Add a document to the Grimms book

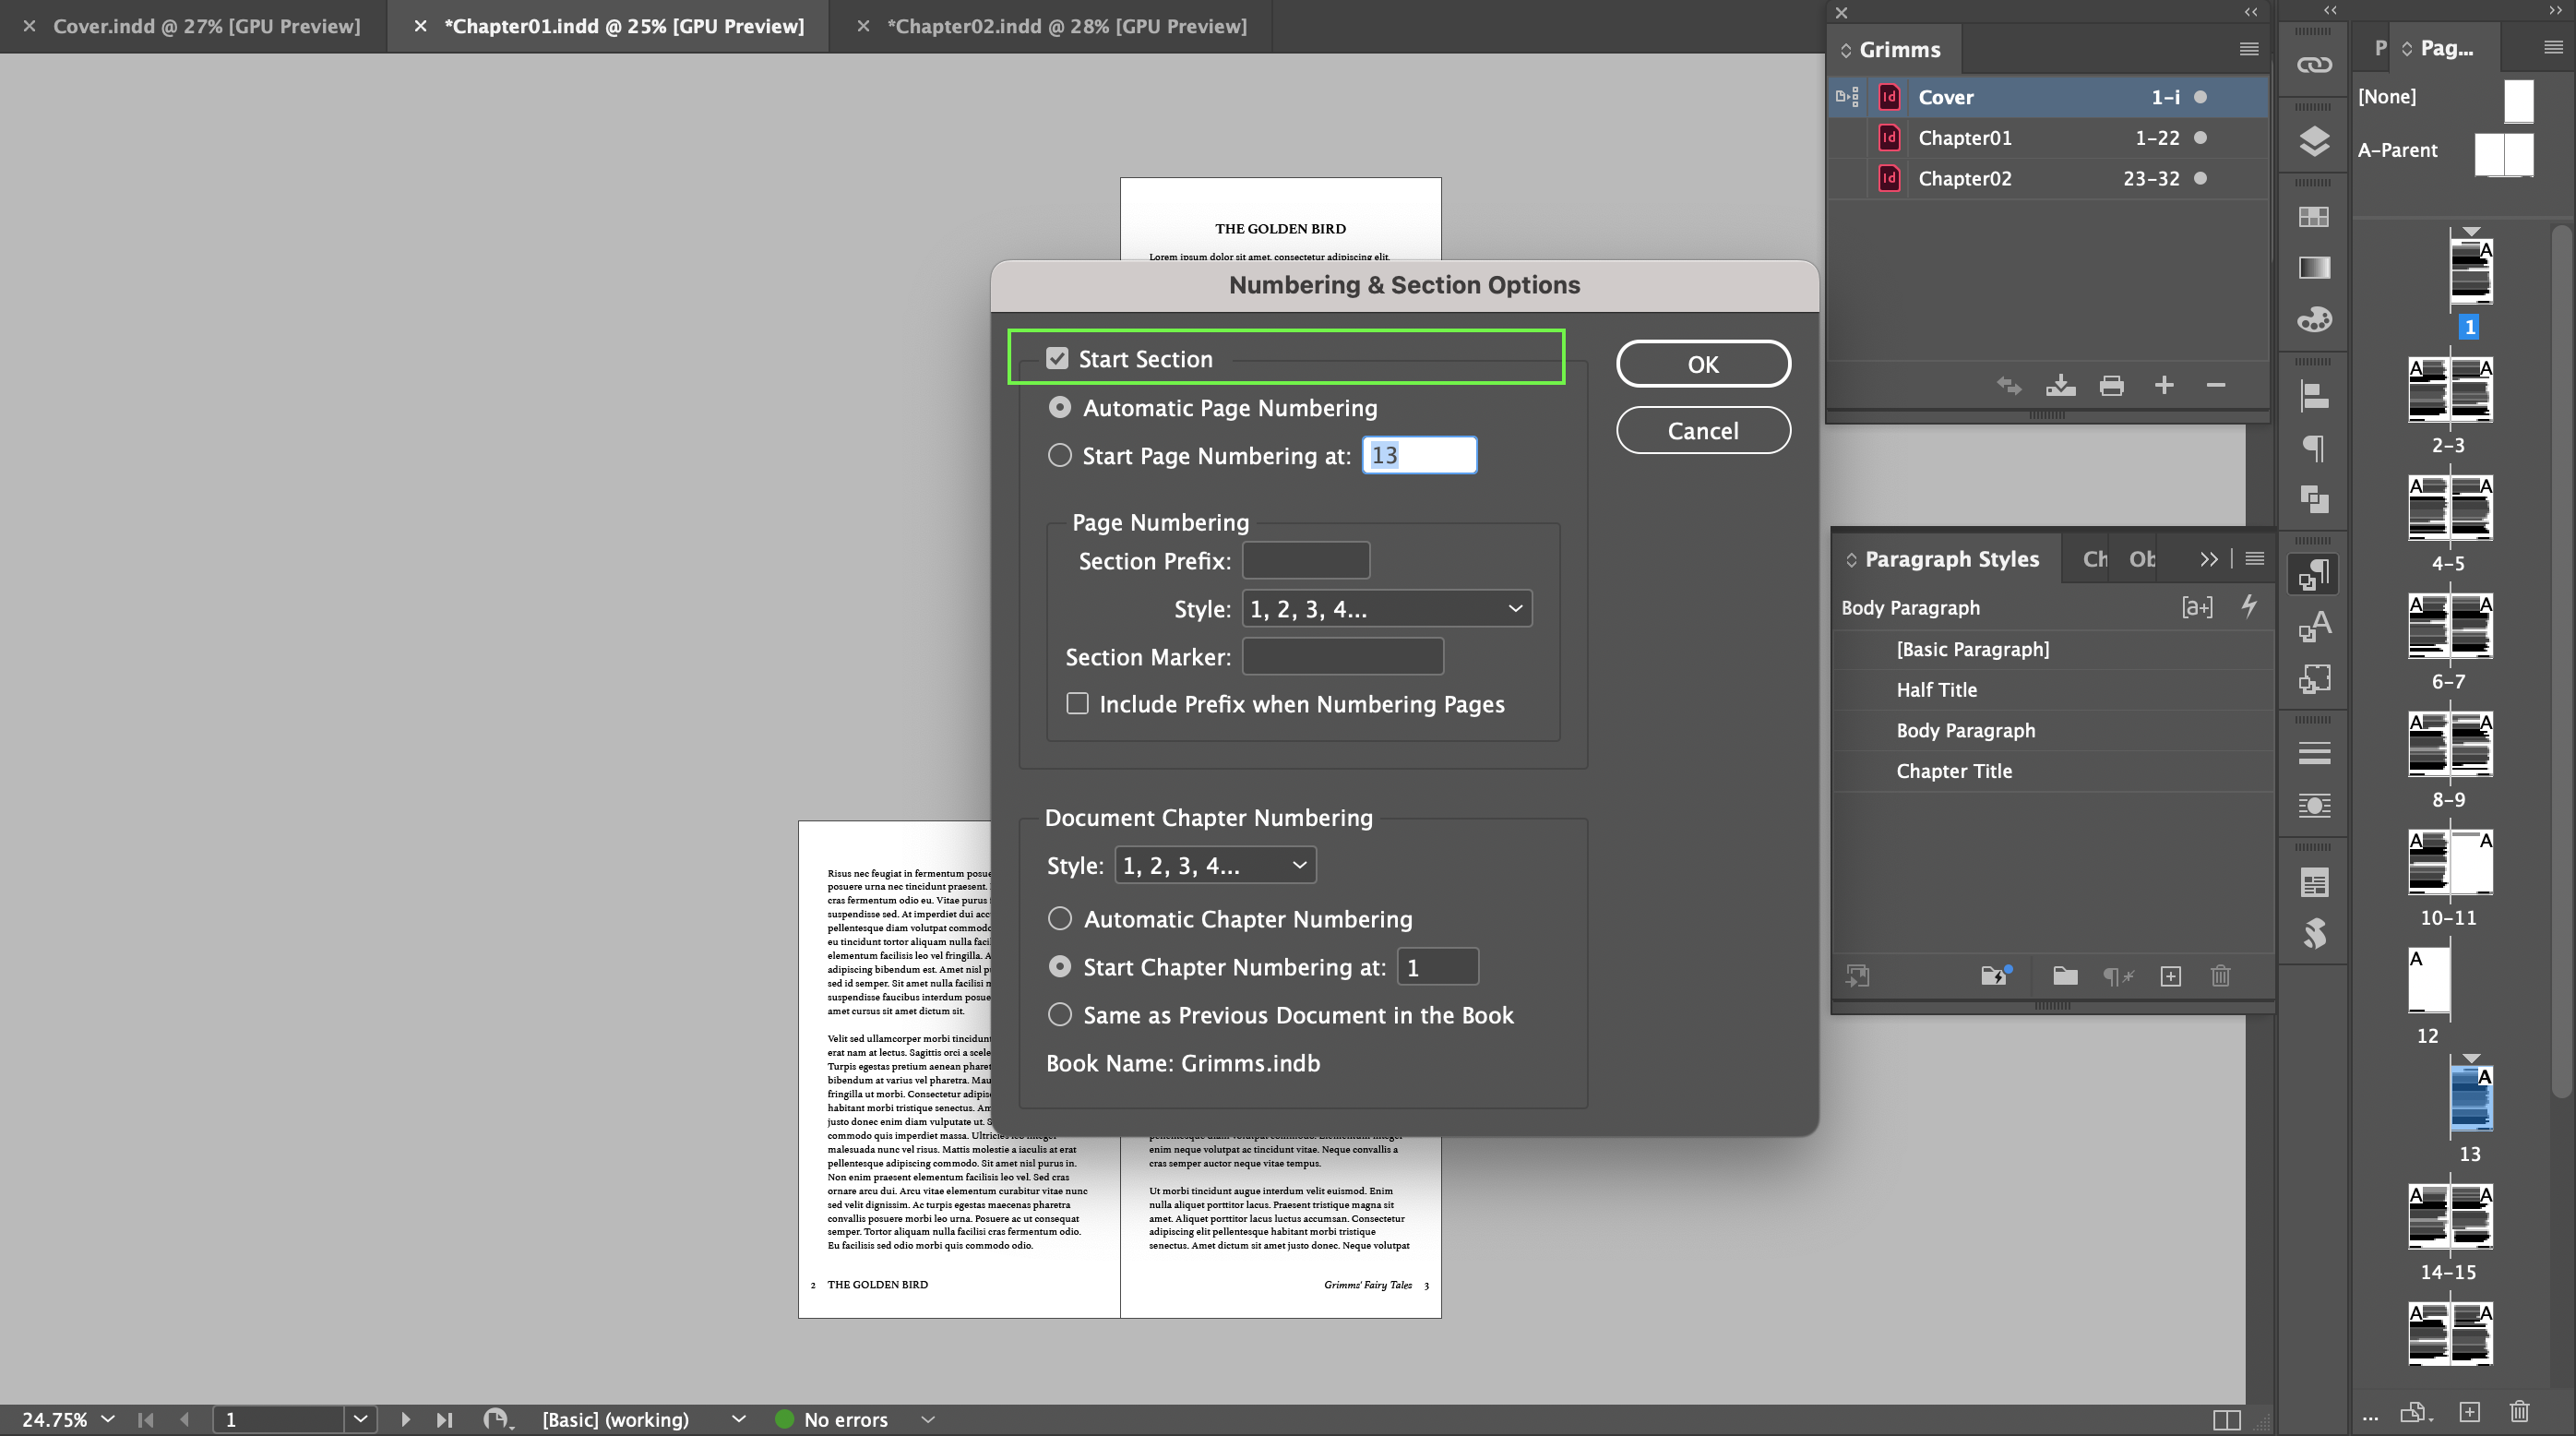(x=2164, y=385)
